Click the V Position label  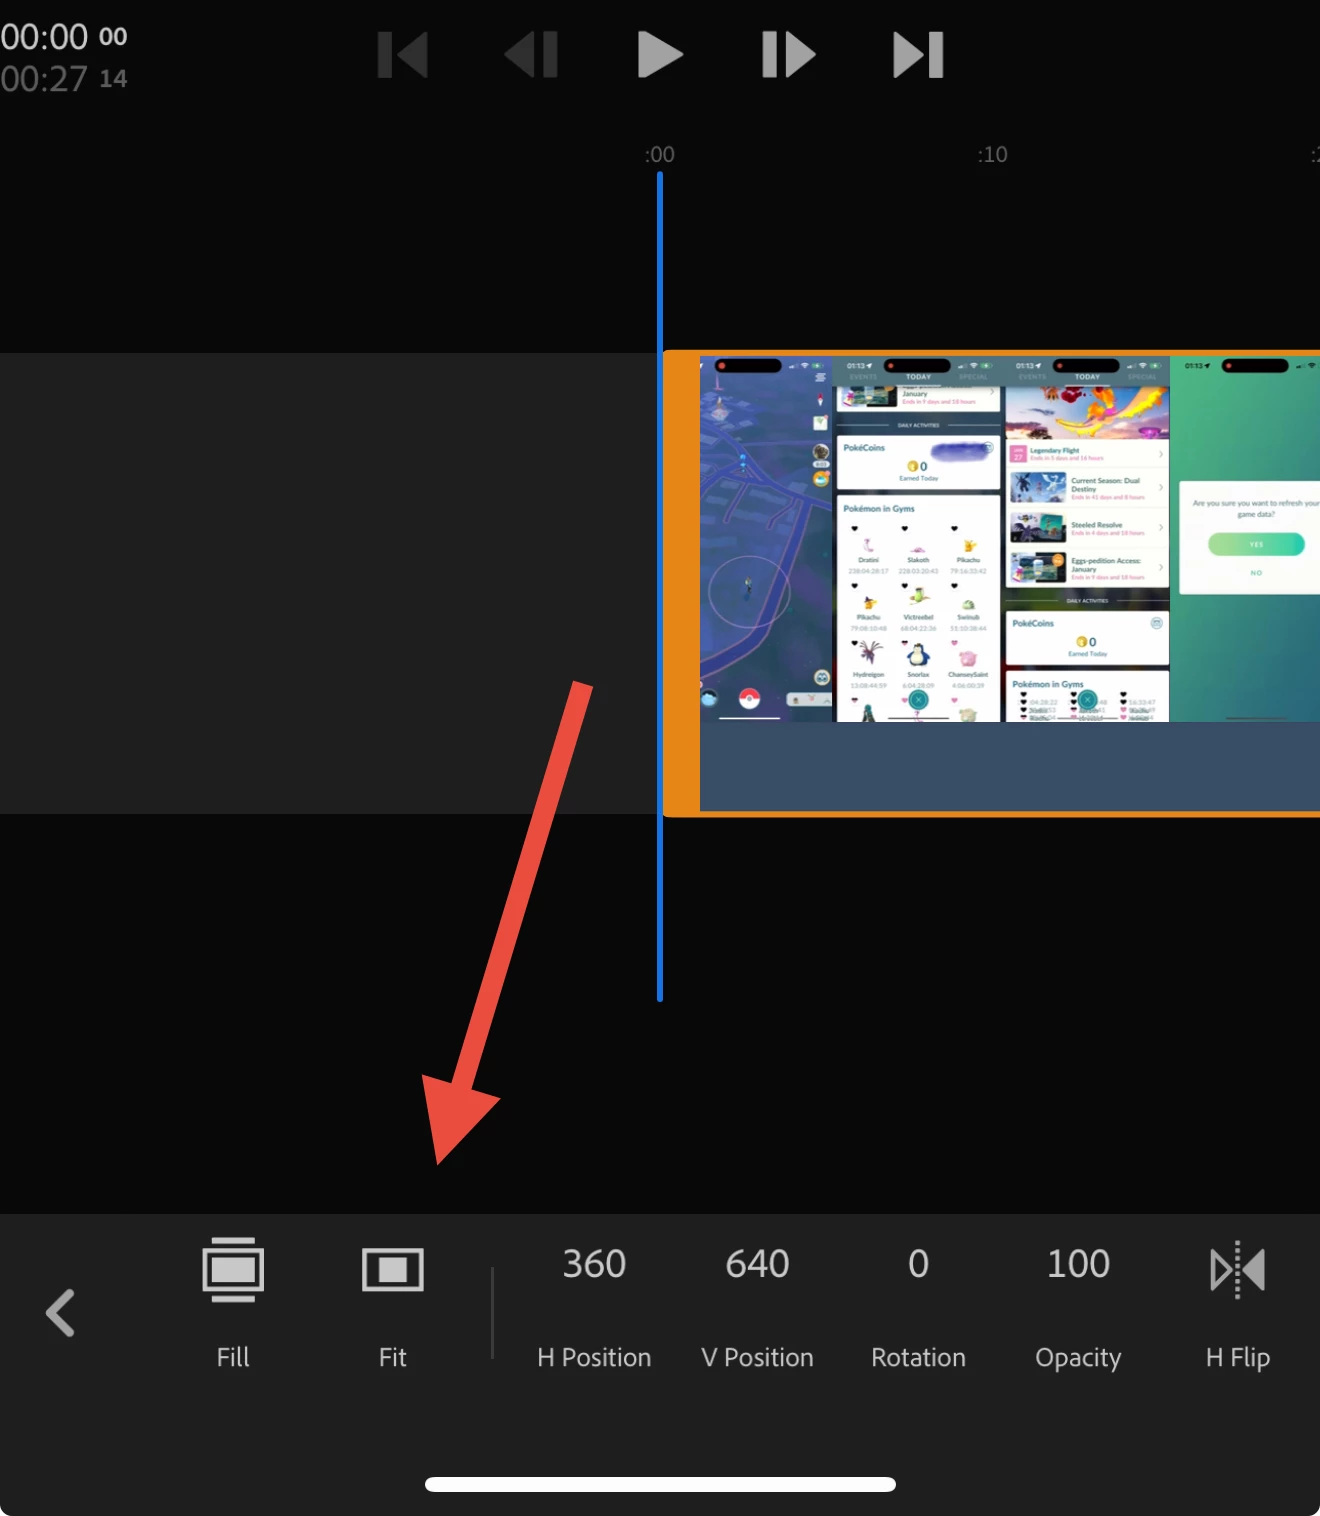tap(757, 1357)
